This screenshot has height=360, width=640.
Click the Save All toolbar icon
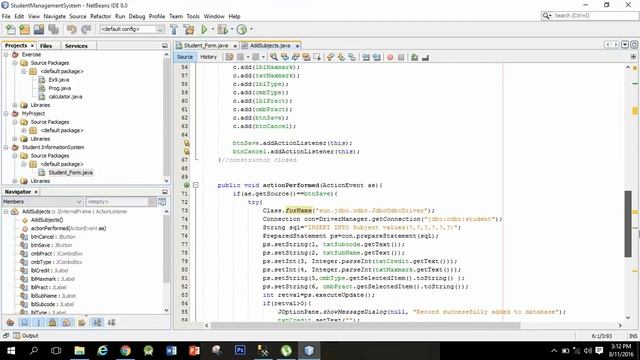coord(53,29)
